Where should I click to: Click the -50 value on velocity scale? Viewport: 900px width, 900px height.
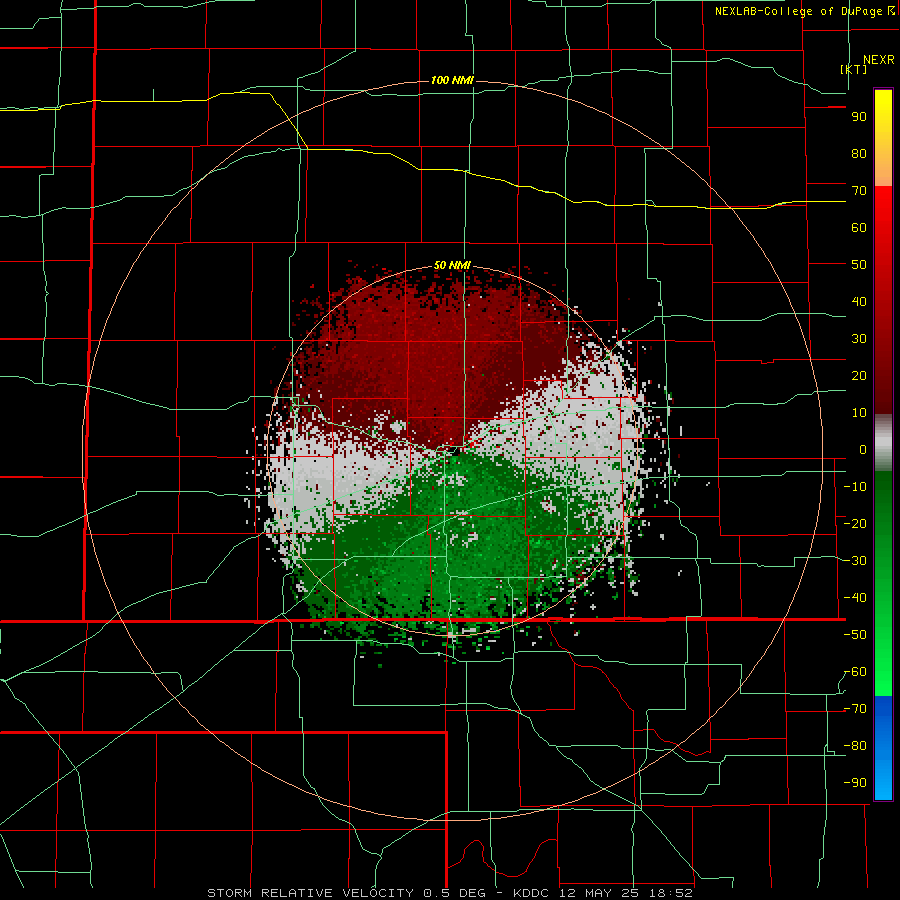coord(855,635)
